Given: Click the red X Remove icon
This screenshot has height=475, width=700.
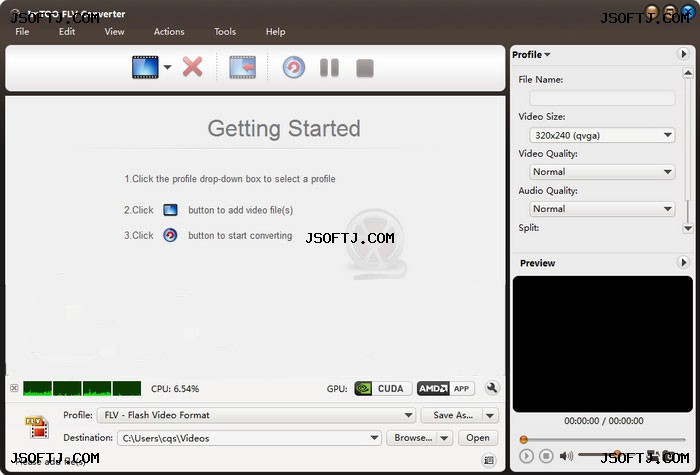Looking at the screenshot, I should pos(192,67).
